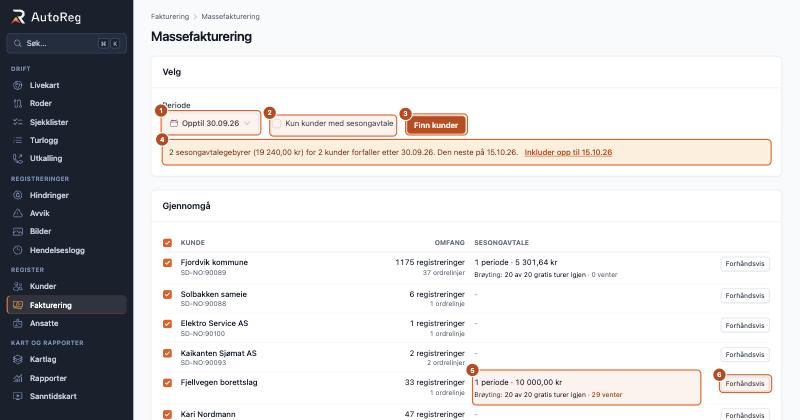Image resolution: width=800 pixels, height=420 pixels.
Task: Preview Fjordvik kommune with Forhåndsvis
Action: tap(745, 264)
